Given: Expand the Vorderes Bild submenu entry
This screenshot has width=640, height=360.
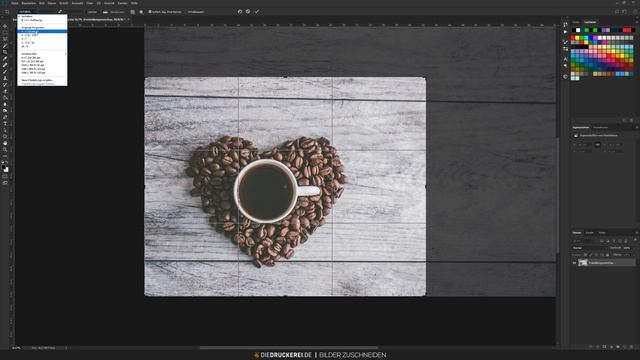Looking at the screenshot, I should point(42,54).
